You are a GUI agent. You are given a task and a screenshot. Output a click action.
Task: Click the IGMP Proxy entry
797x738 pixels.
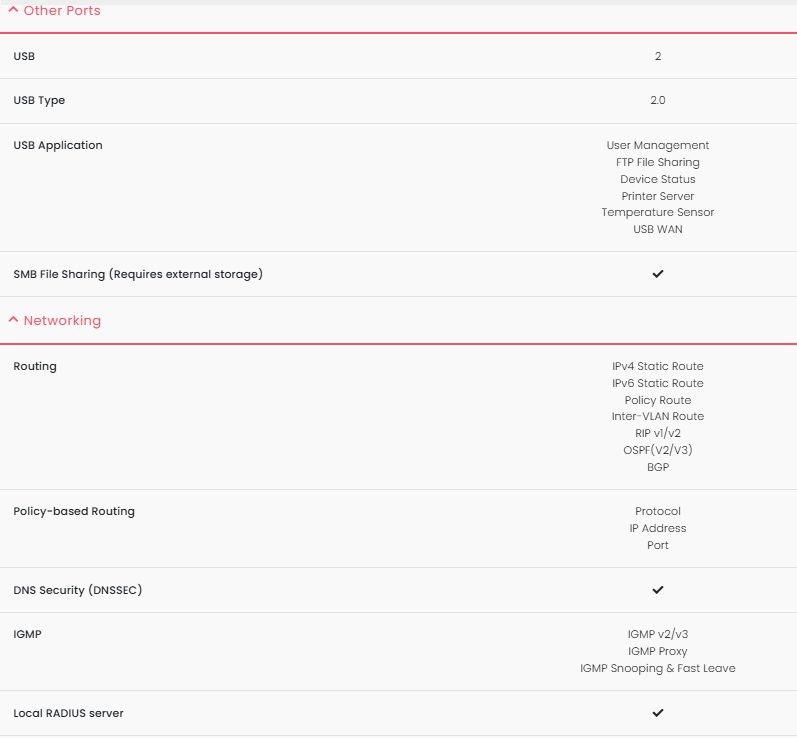[x=658, y=651]
